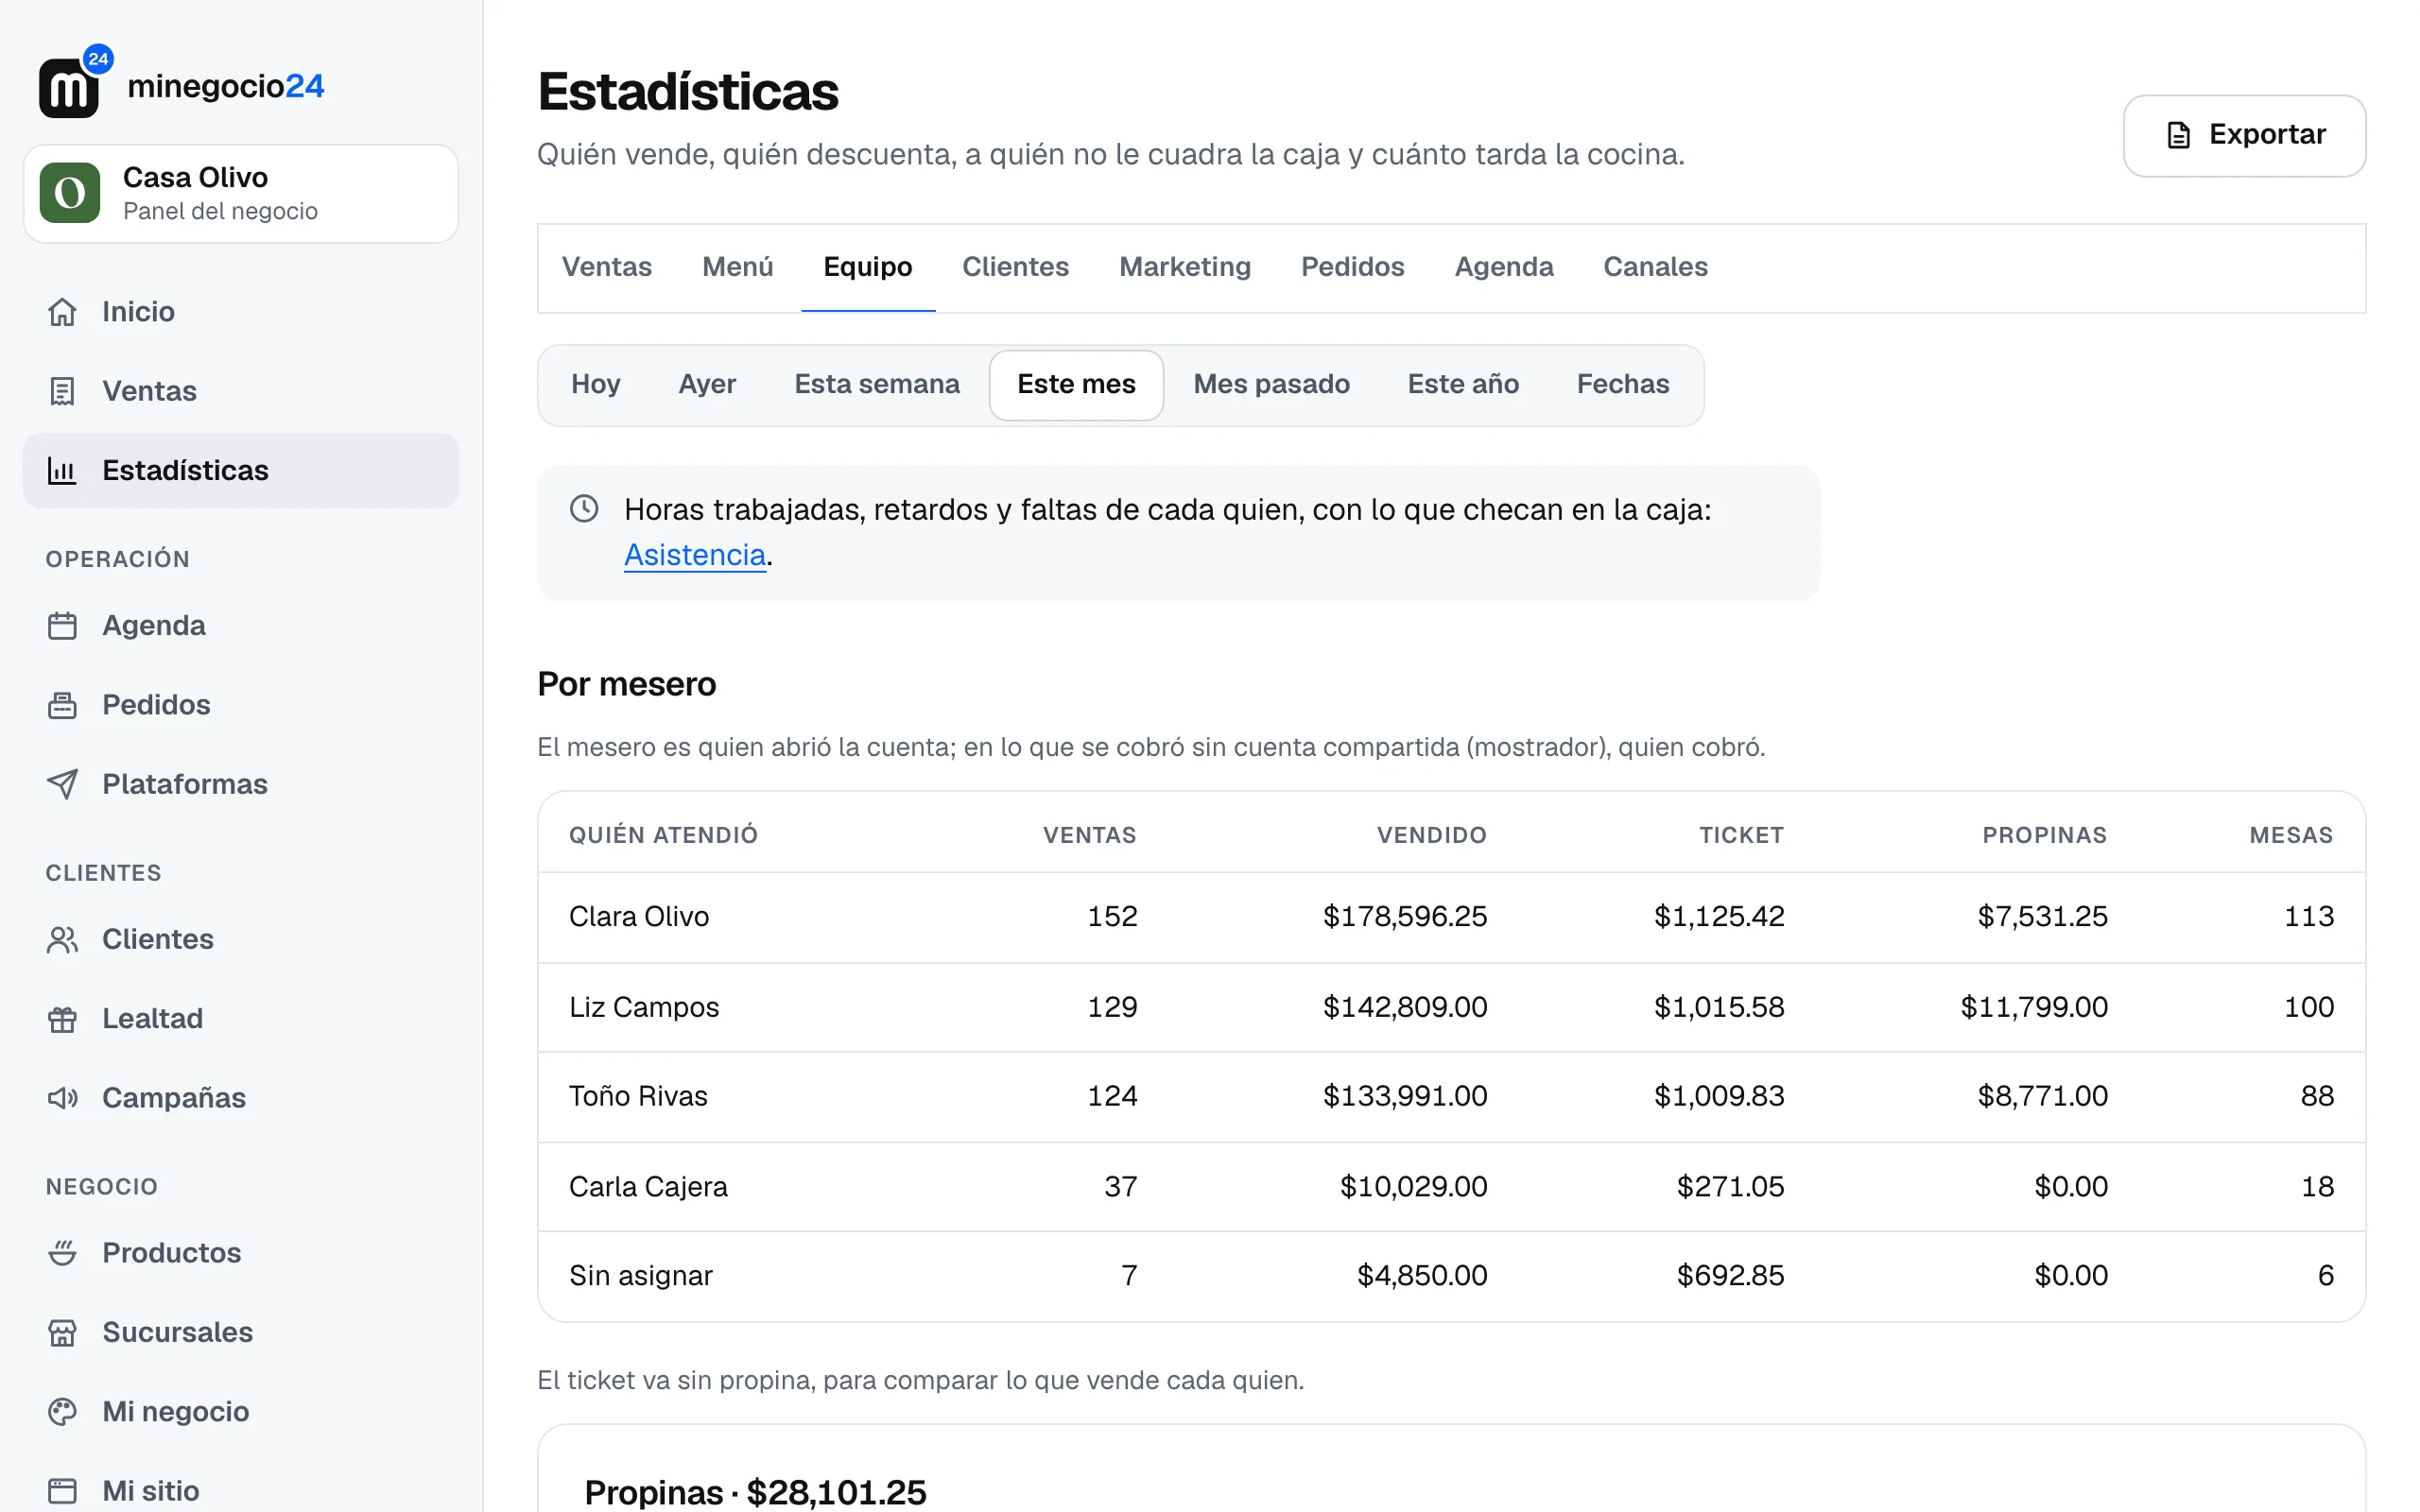Screen dimensions: 2420x1512
Task: Click the Mi negocio palette icon
Action: pyautogui.click(x=62, y=1411)
